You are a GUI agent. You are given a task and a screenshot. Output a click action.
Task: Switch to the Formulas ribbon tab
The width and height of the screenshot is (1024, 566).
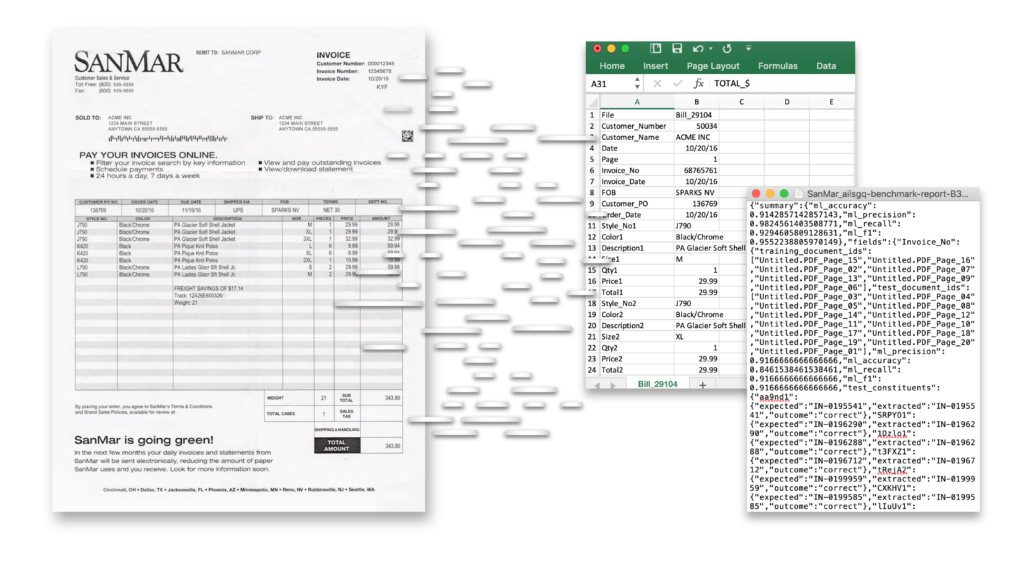click(x=778, y=66)
